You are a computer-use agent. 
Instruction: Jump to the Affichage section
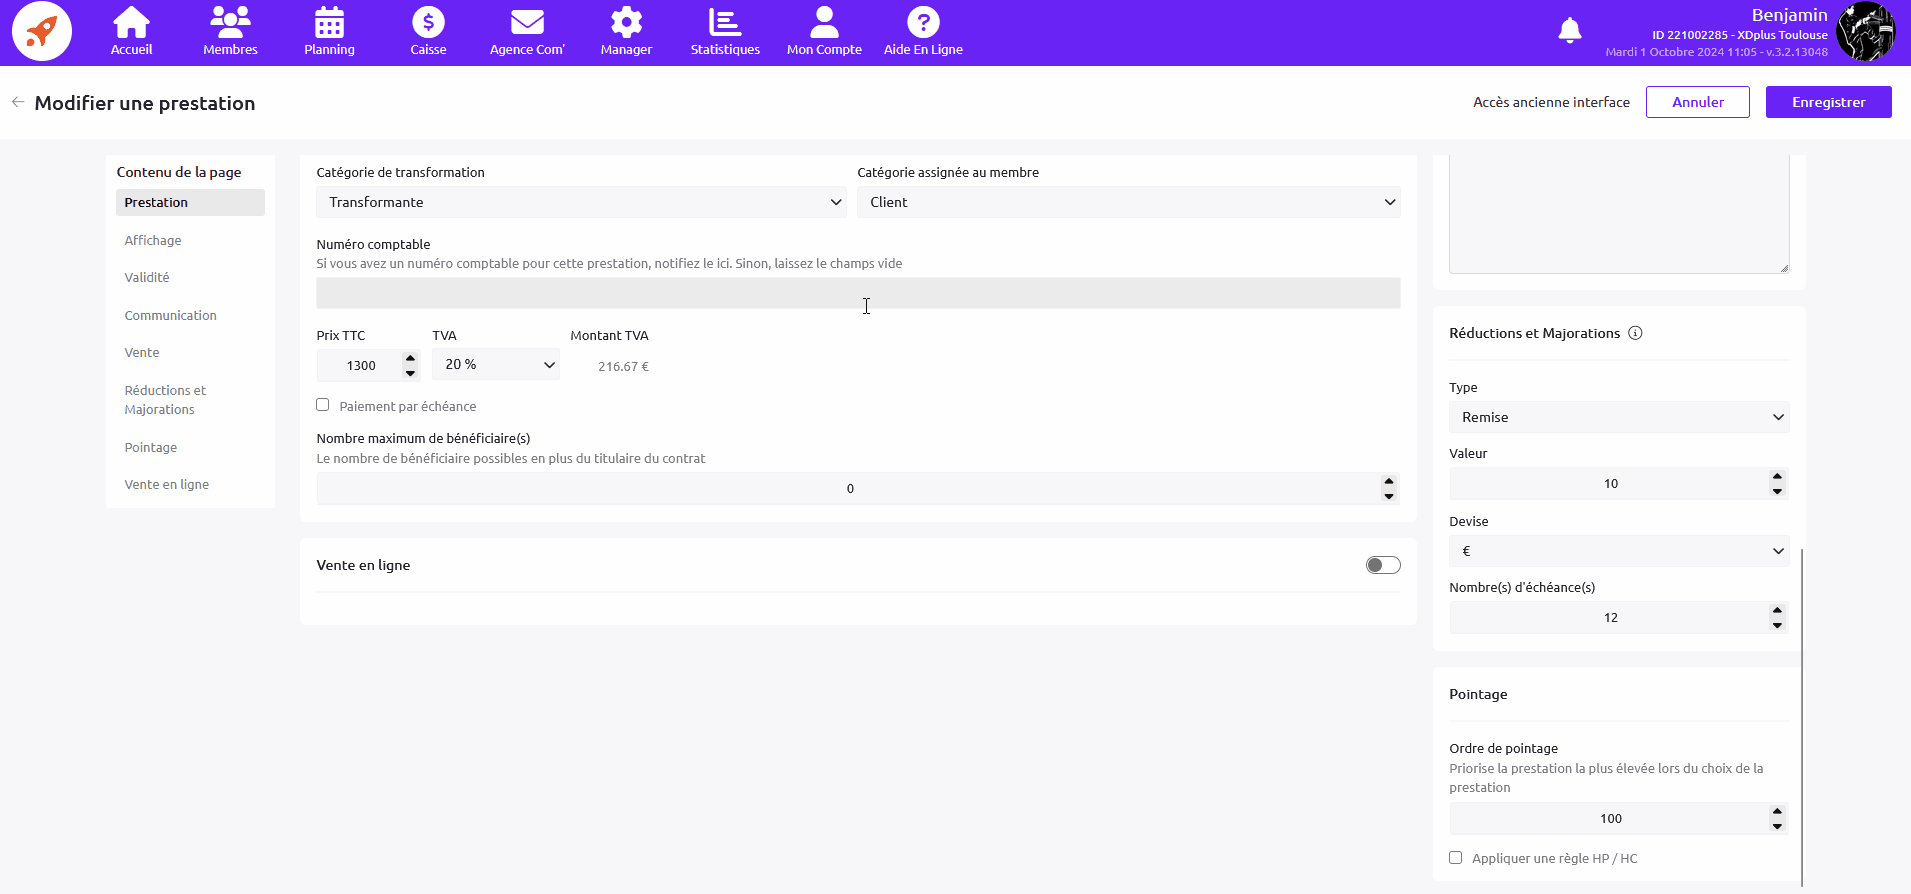(153, 240)
